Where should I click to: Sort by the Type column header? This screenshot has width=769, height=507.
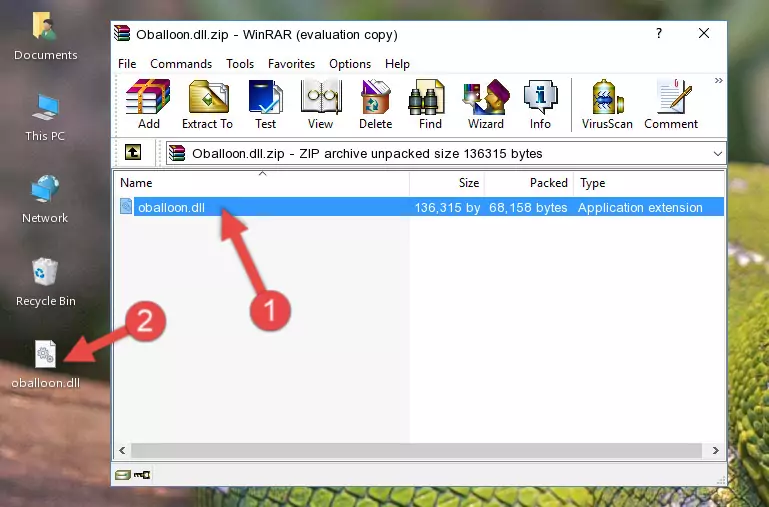[649, 183]
